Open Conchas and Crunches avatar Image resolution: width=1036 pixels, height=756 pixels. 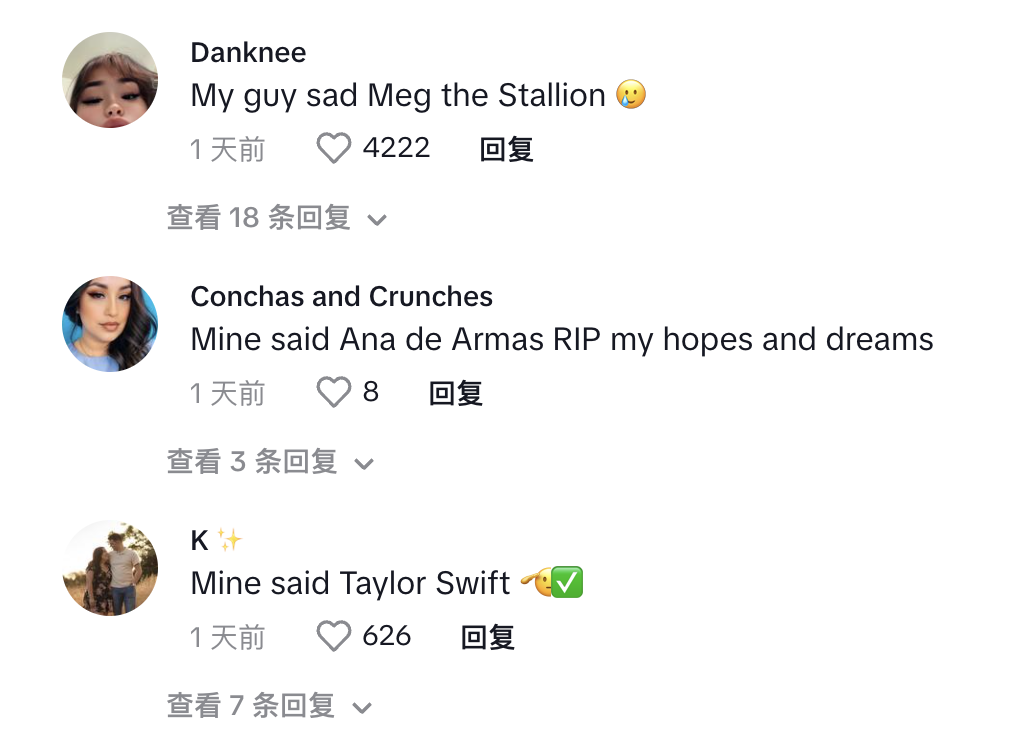tap(110, 324)
